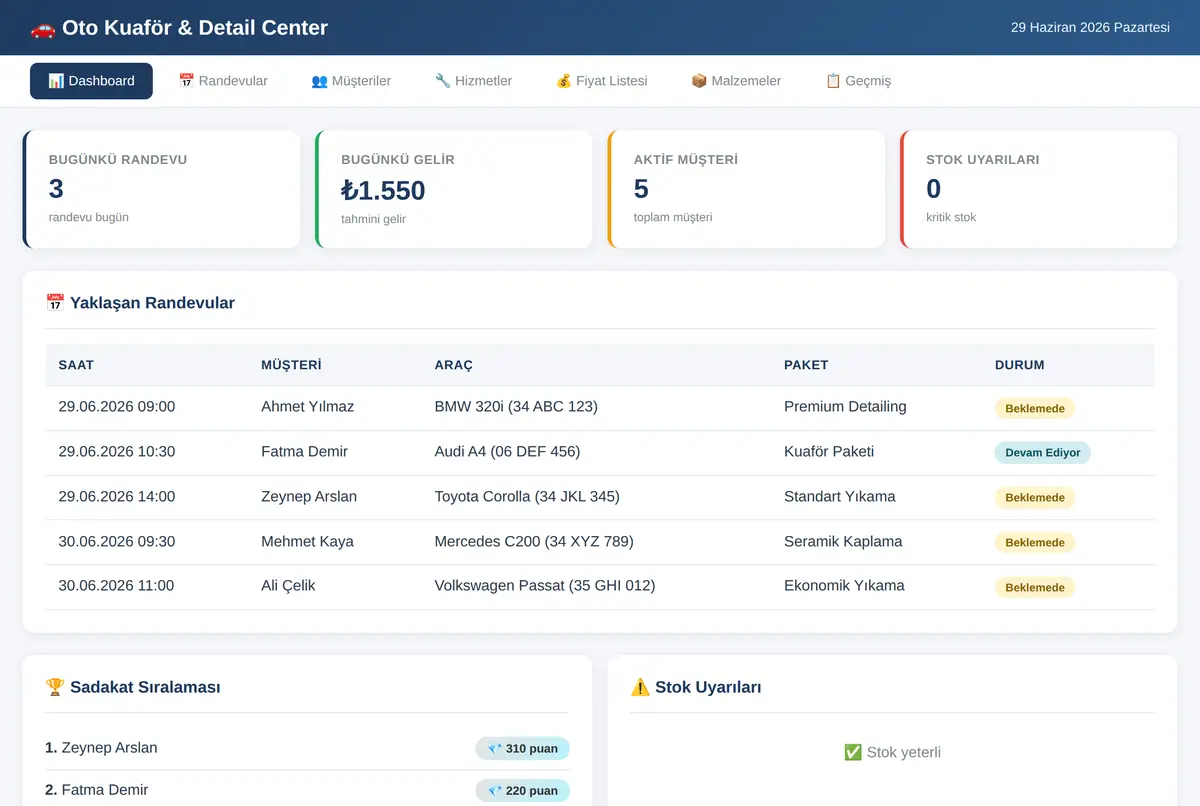Click the calendar icon beside Yaklaşan Randevular
Screen dimensions: 1200x806
[55, 302]
